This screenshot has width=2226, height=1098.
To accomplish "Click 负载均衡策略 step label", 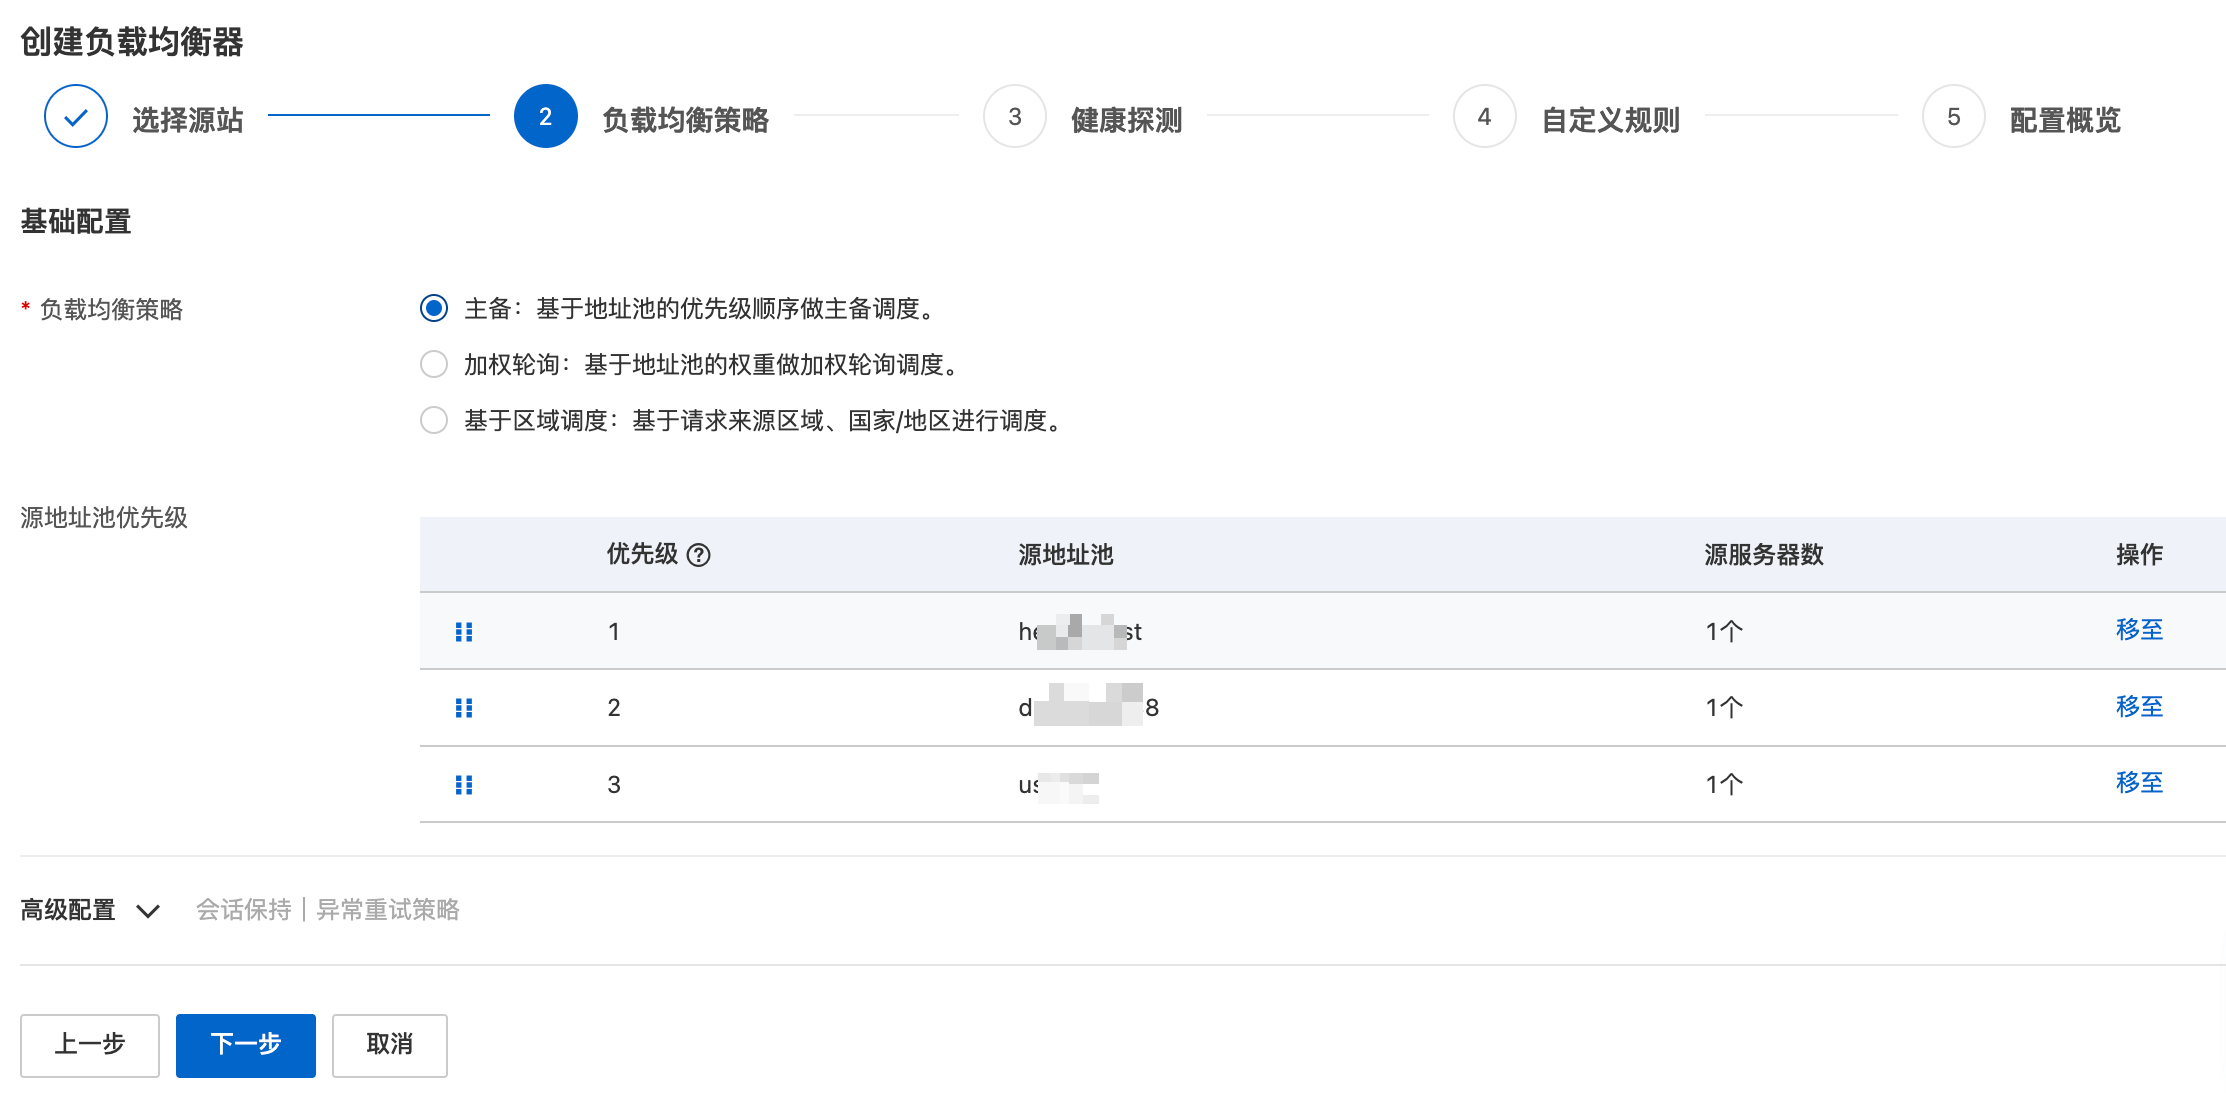I will coord(685,120).
